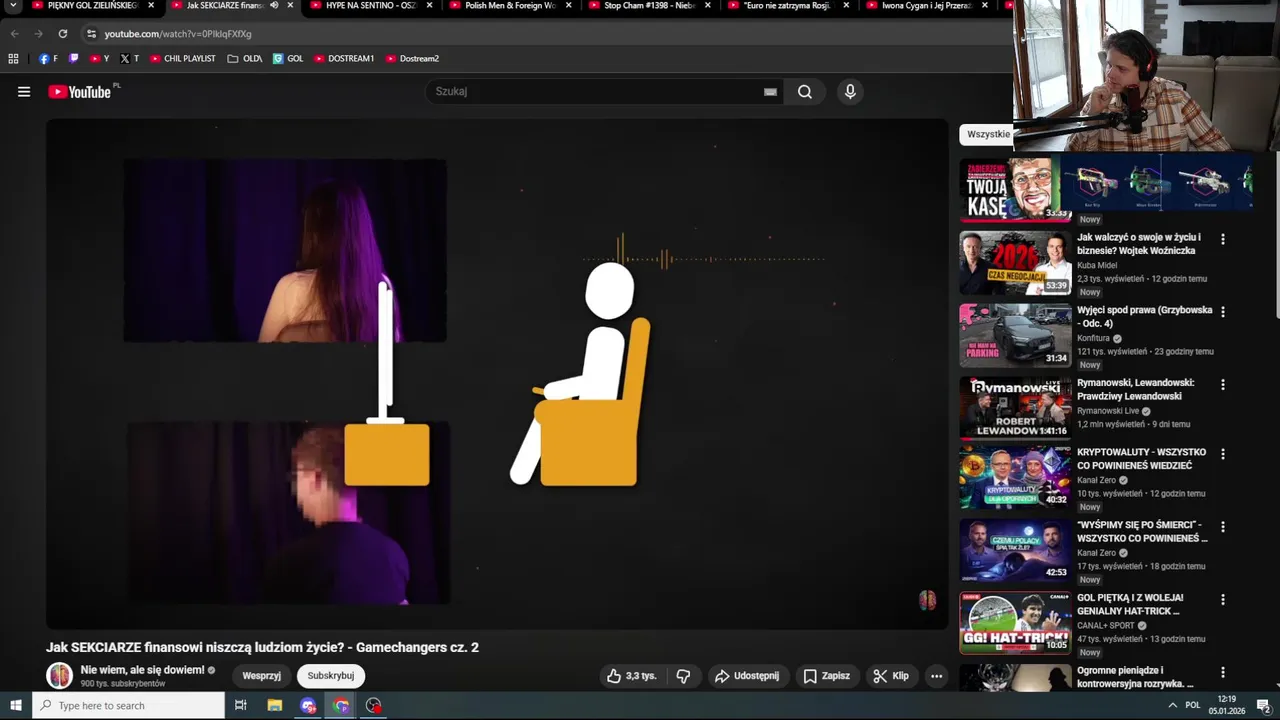Open 'Wyjęci spod prawa (Grzybowska' thumbnail
Viewport: 1280px width, 720px height.
(x=1015, y=336)
